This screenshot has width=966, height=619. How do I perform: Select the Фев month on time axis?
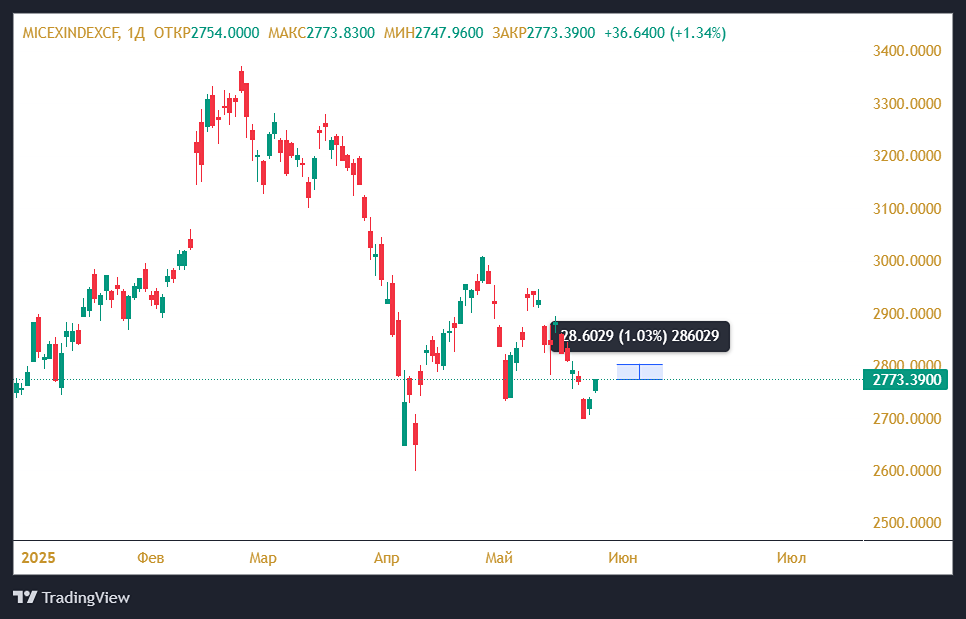point(151,557)
